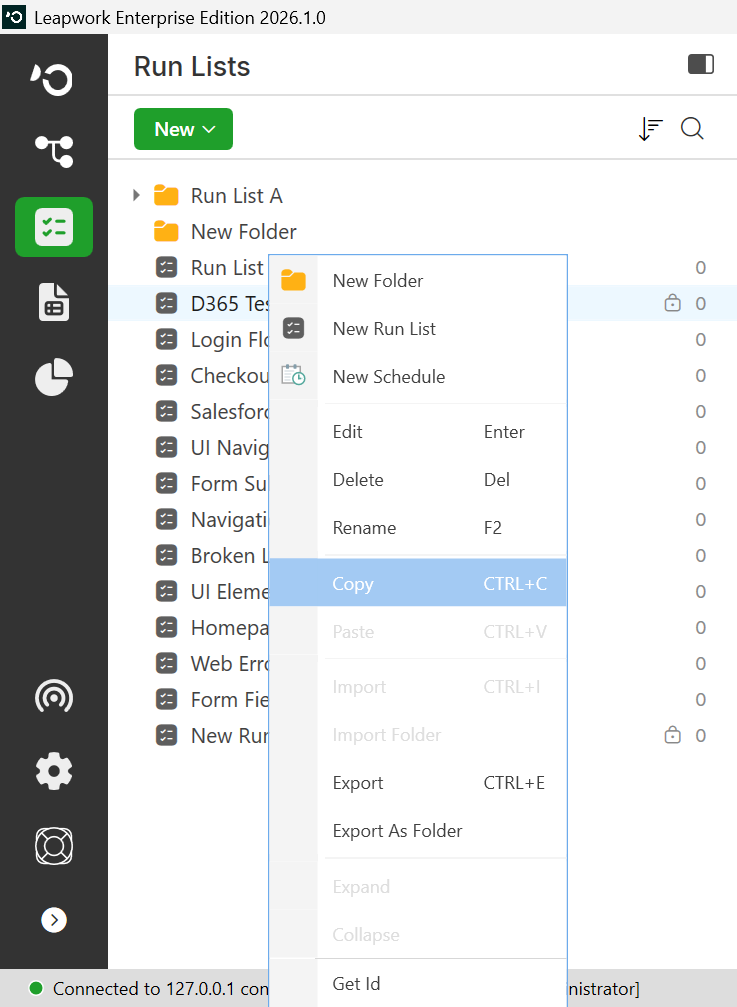Open the New dropdown button
737x1007 pixels.
184,129
